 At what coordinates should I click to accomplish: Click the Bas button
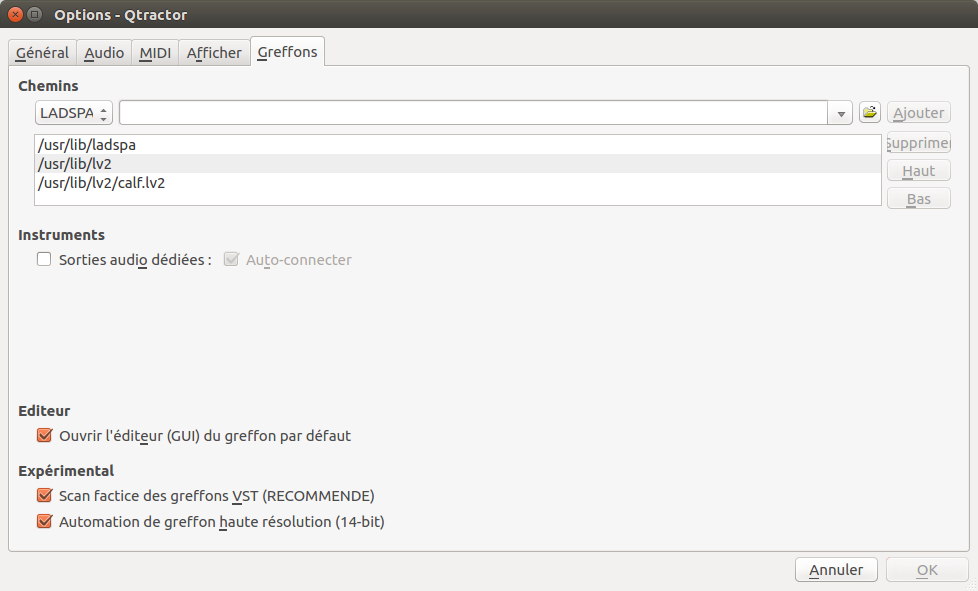point(918,199)
